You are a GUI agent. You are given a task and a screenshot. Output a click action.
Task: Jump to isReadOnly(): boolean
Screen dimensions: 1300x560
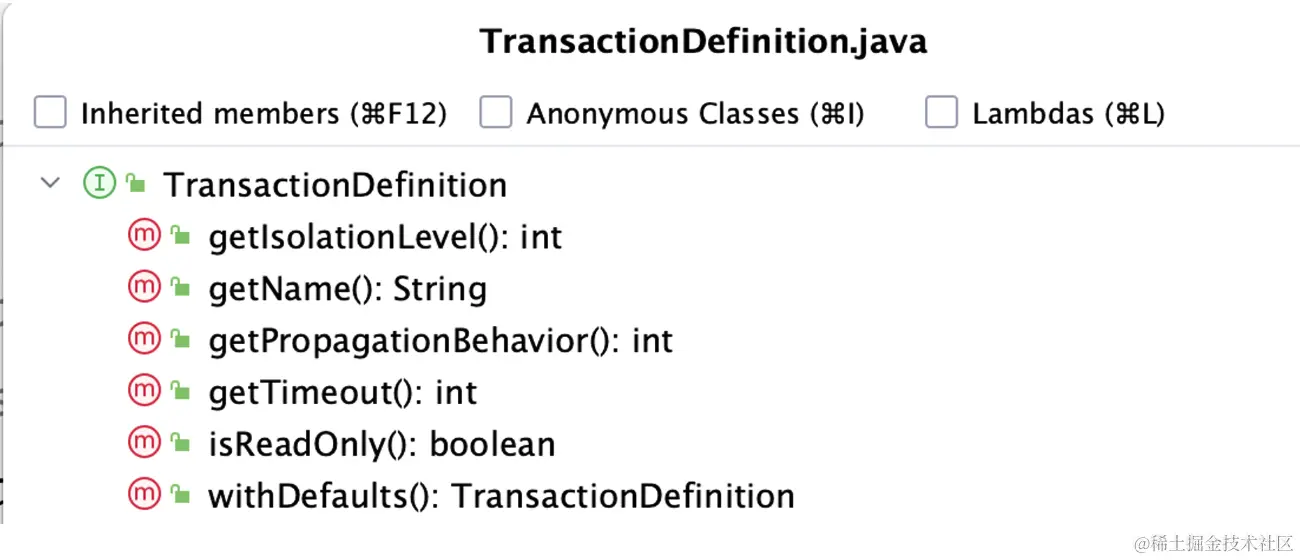(381, 444)
